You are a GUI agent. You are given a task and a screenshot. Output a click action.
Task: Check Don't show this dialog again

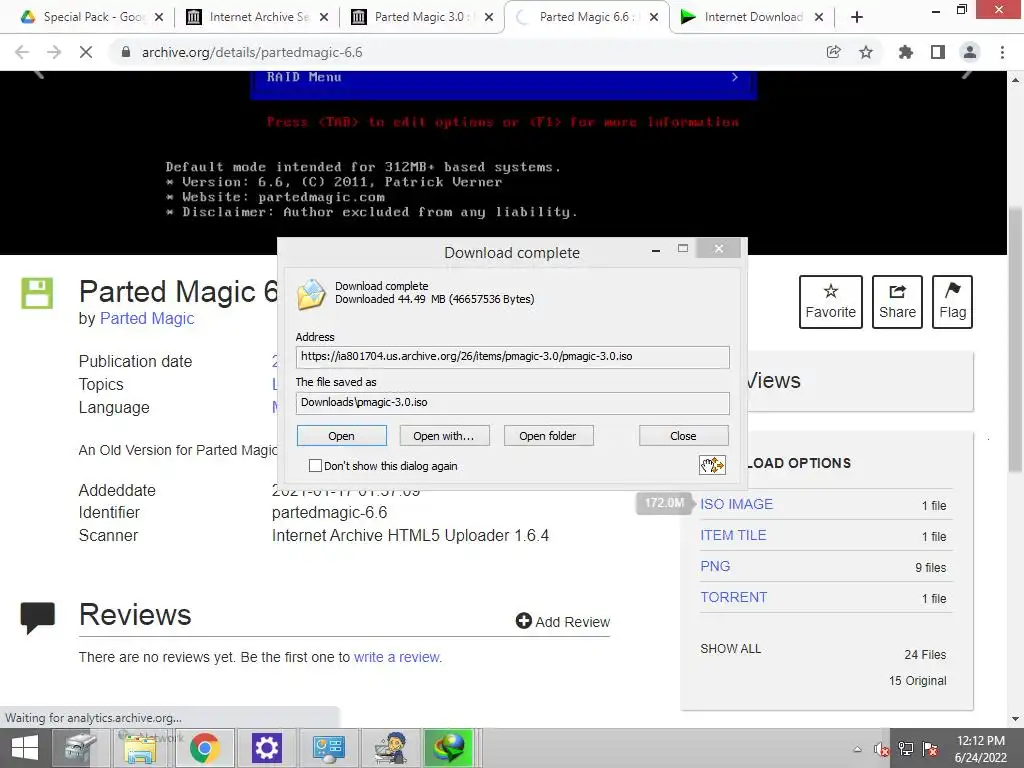coord(315,466)
